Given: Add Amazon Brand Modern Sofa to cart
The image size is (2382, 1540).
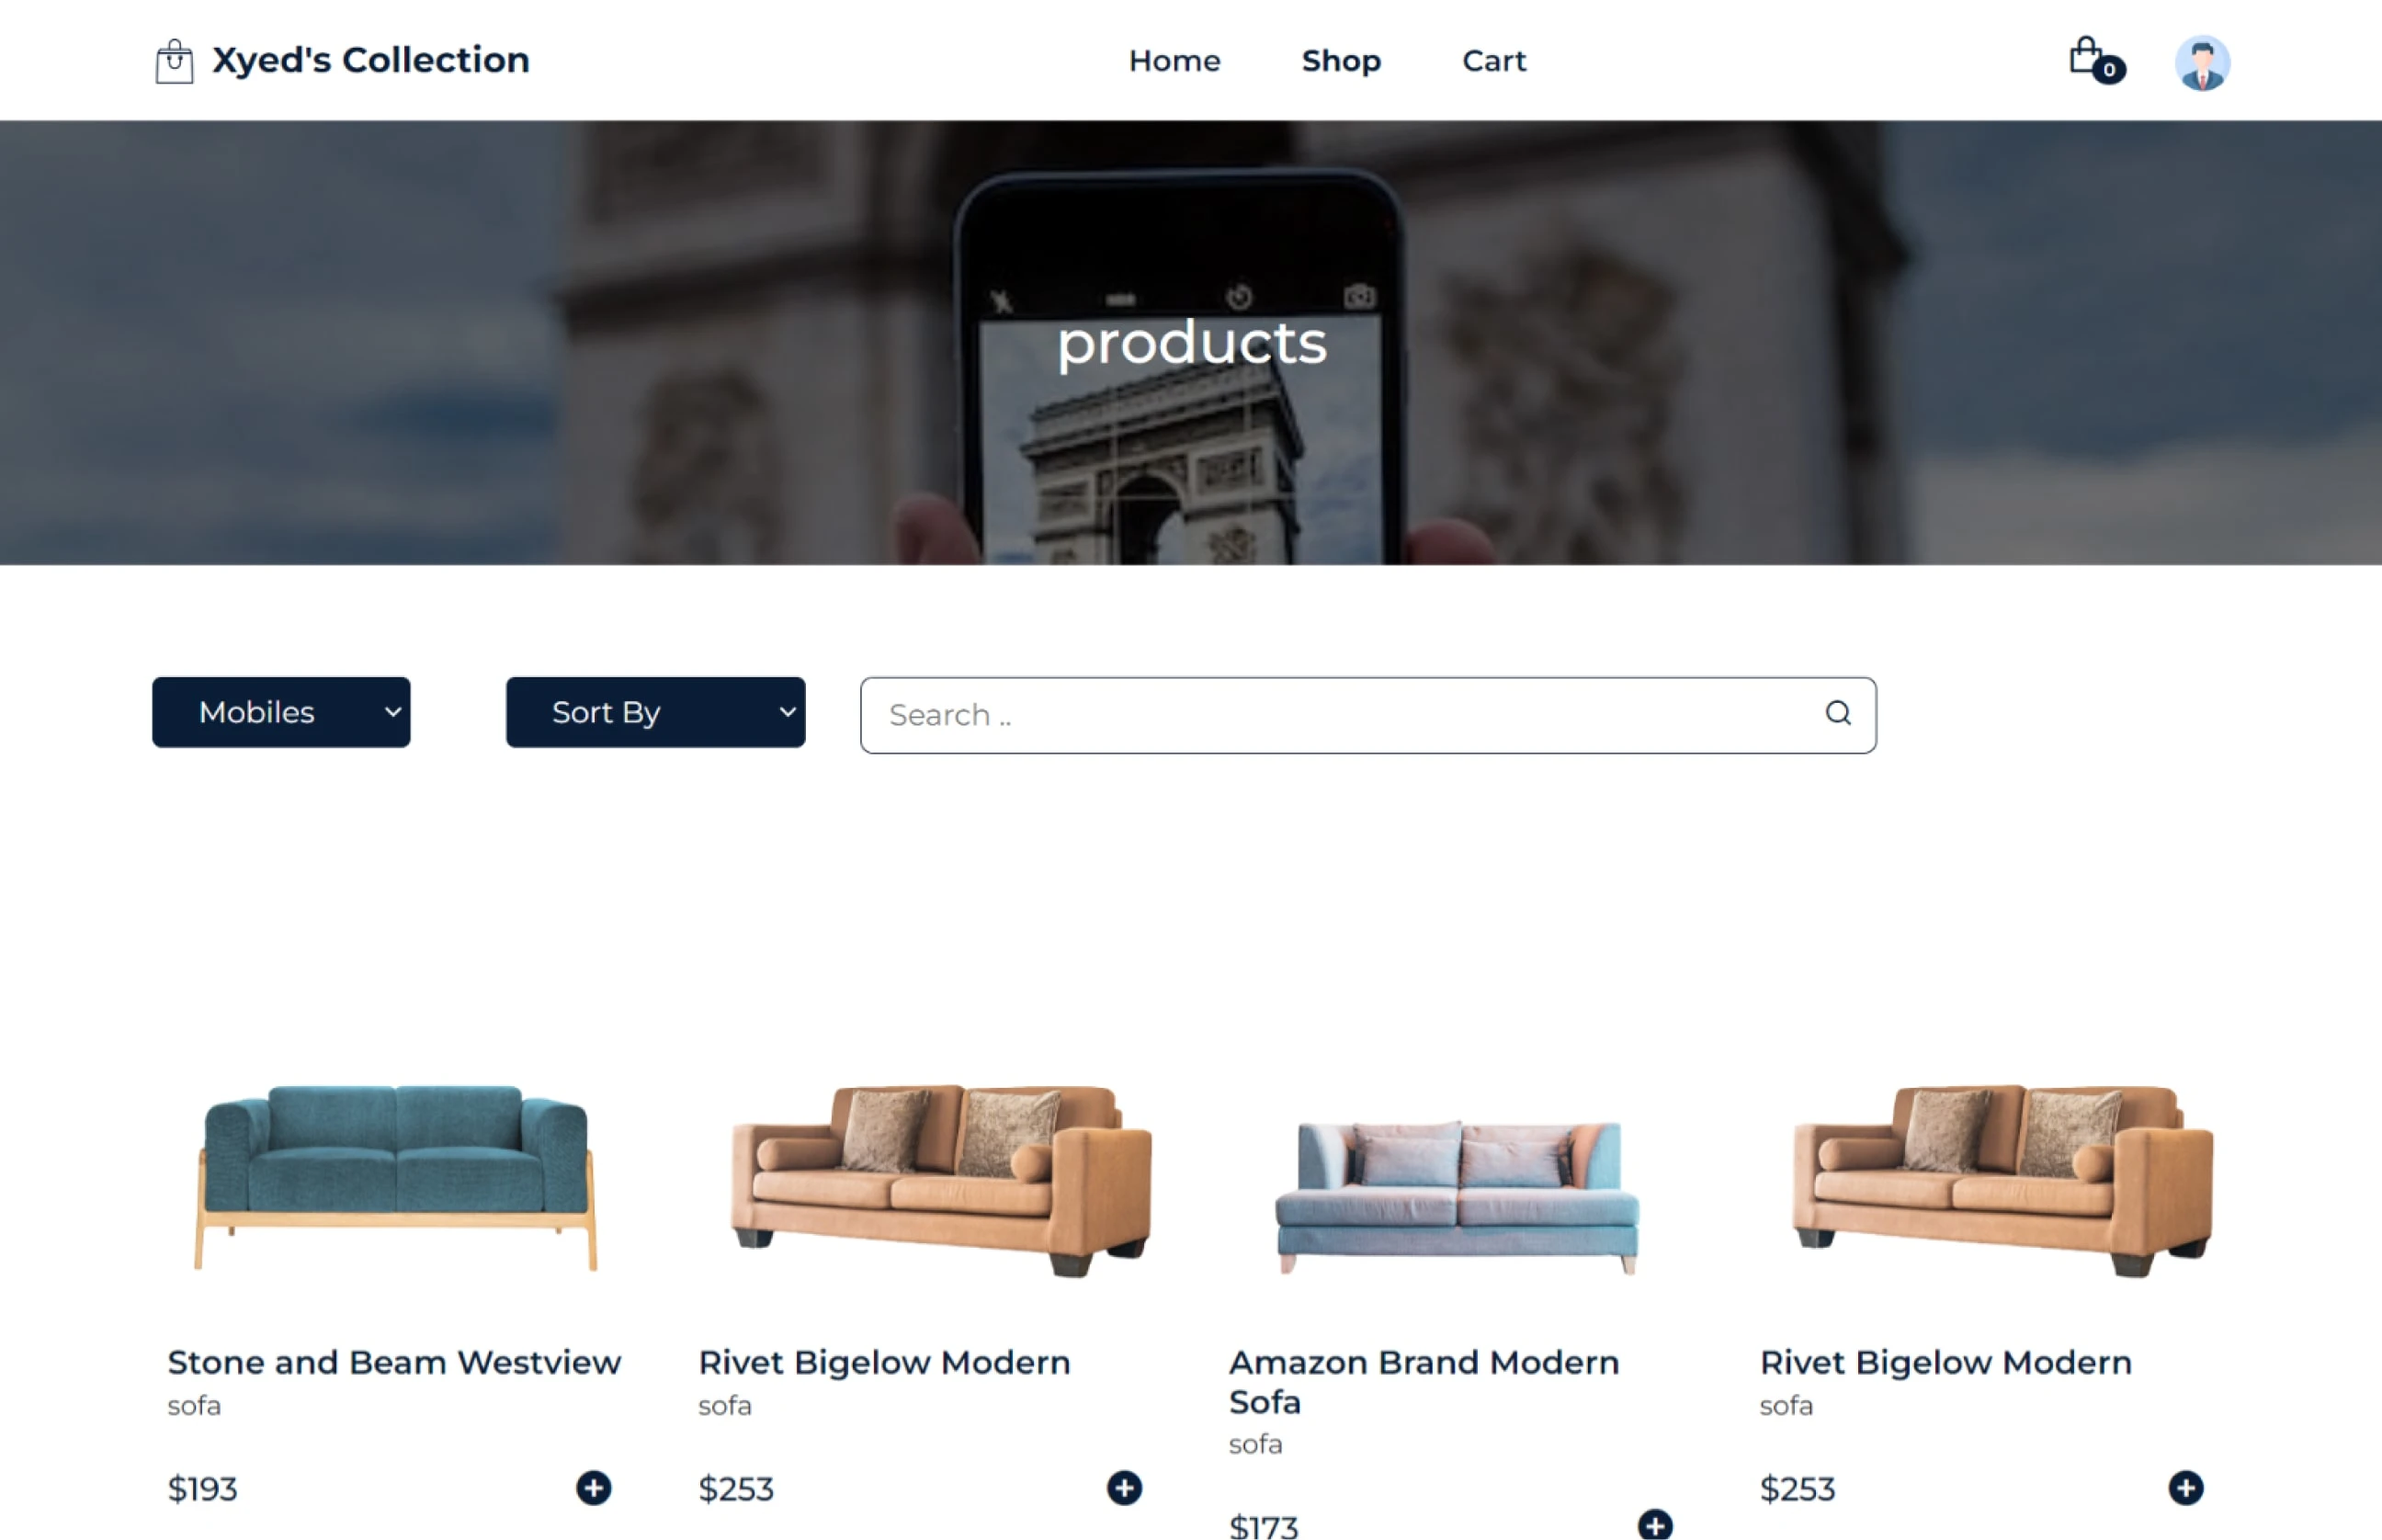Looking at the screenshot, I should 1655,1525.
